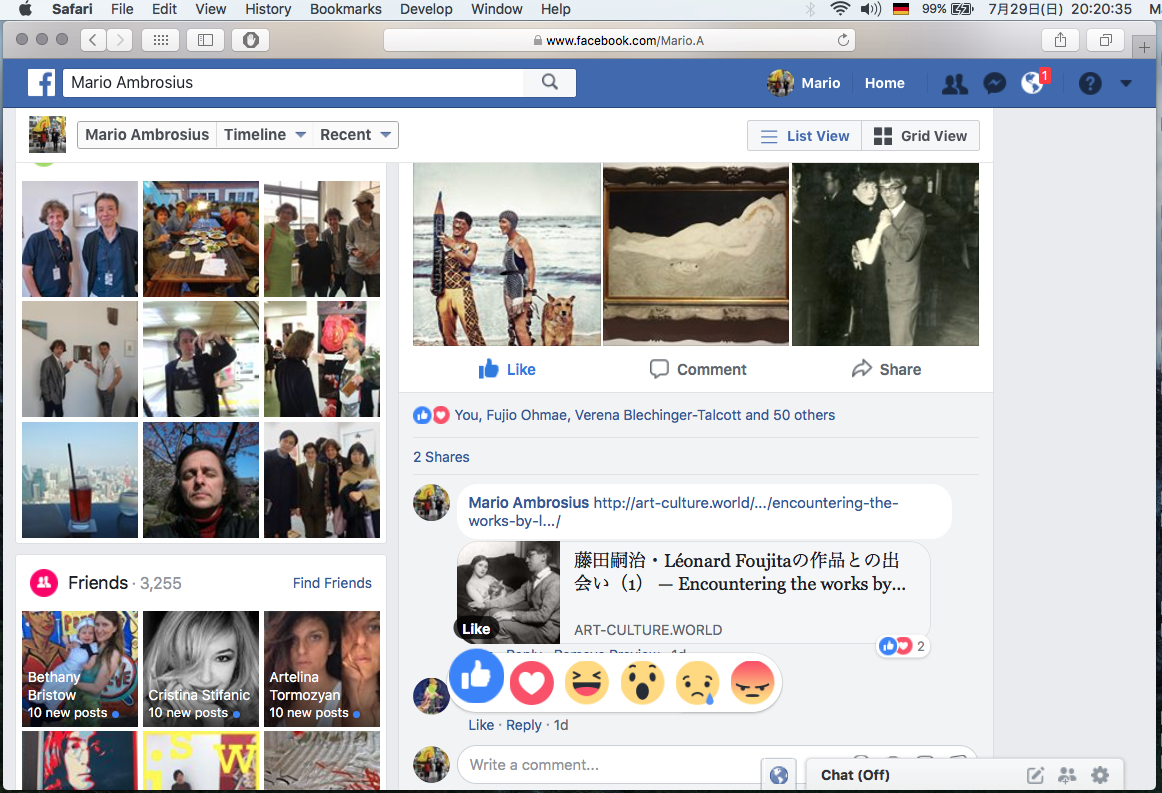Open Mario profile link in header
The width and height of the screenshot is (1162, 793).
pos(804,83)
